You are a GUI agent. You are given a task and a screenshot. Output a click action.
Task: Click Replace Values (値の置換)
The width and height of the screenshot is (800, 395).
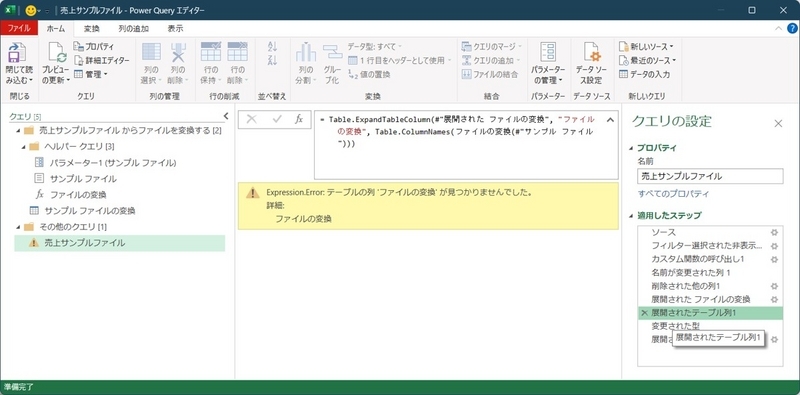coord(369,74)
